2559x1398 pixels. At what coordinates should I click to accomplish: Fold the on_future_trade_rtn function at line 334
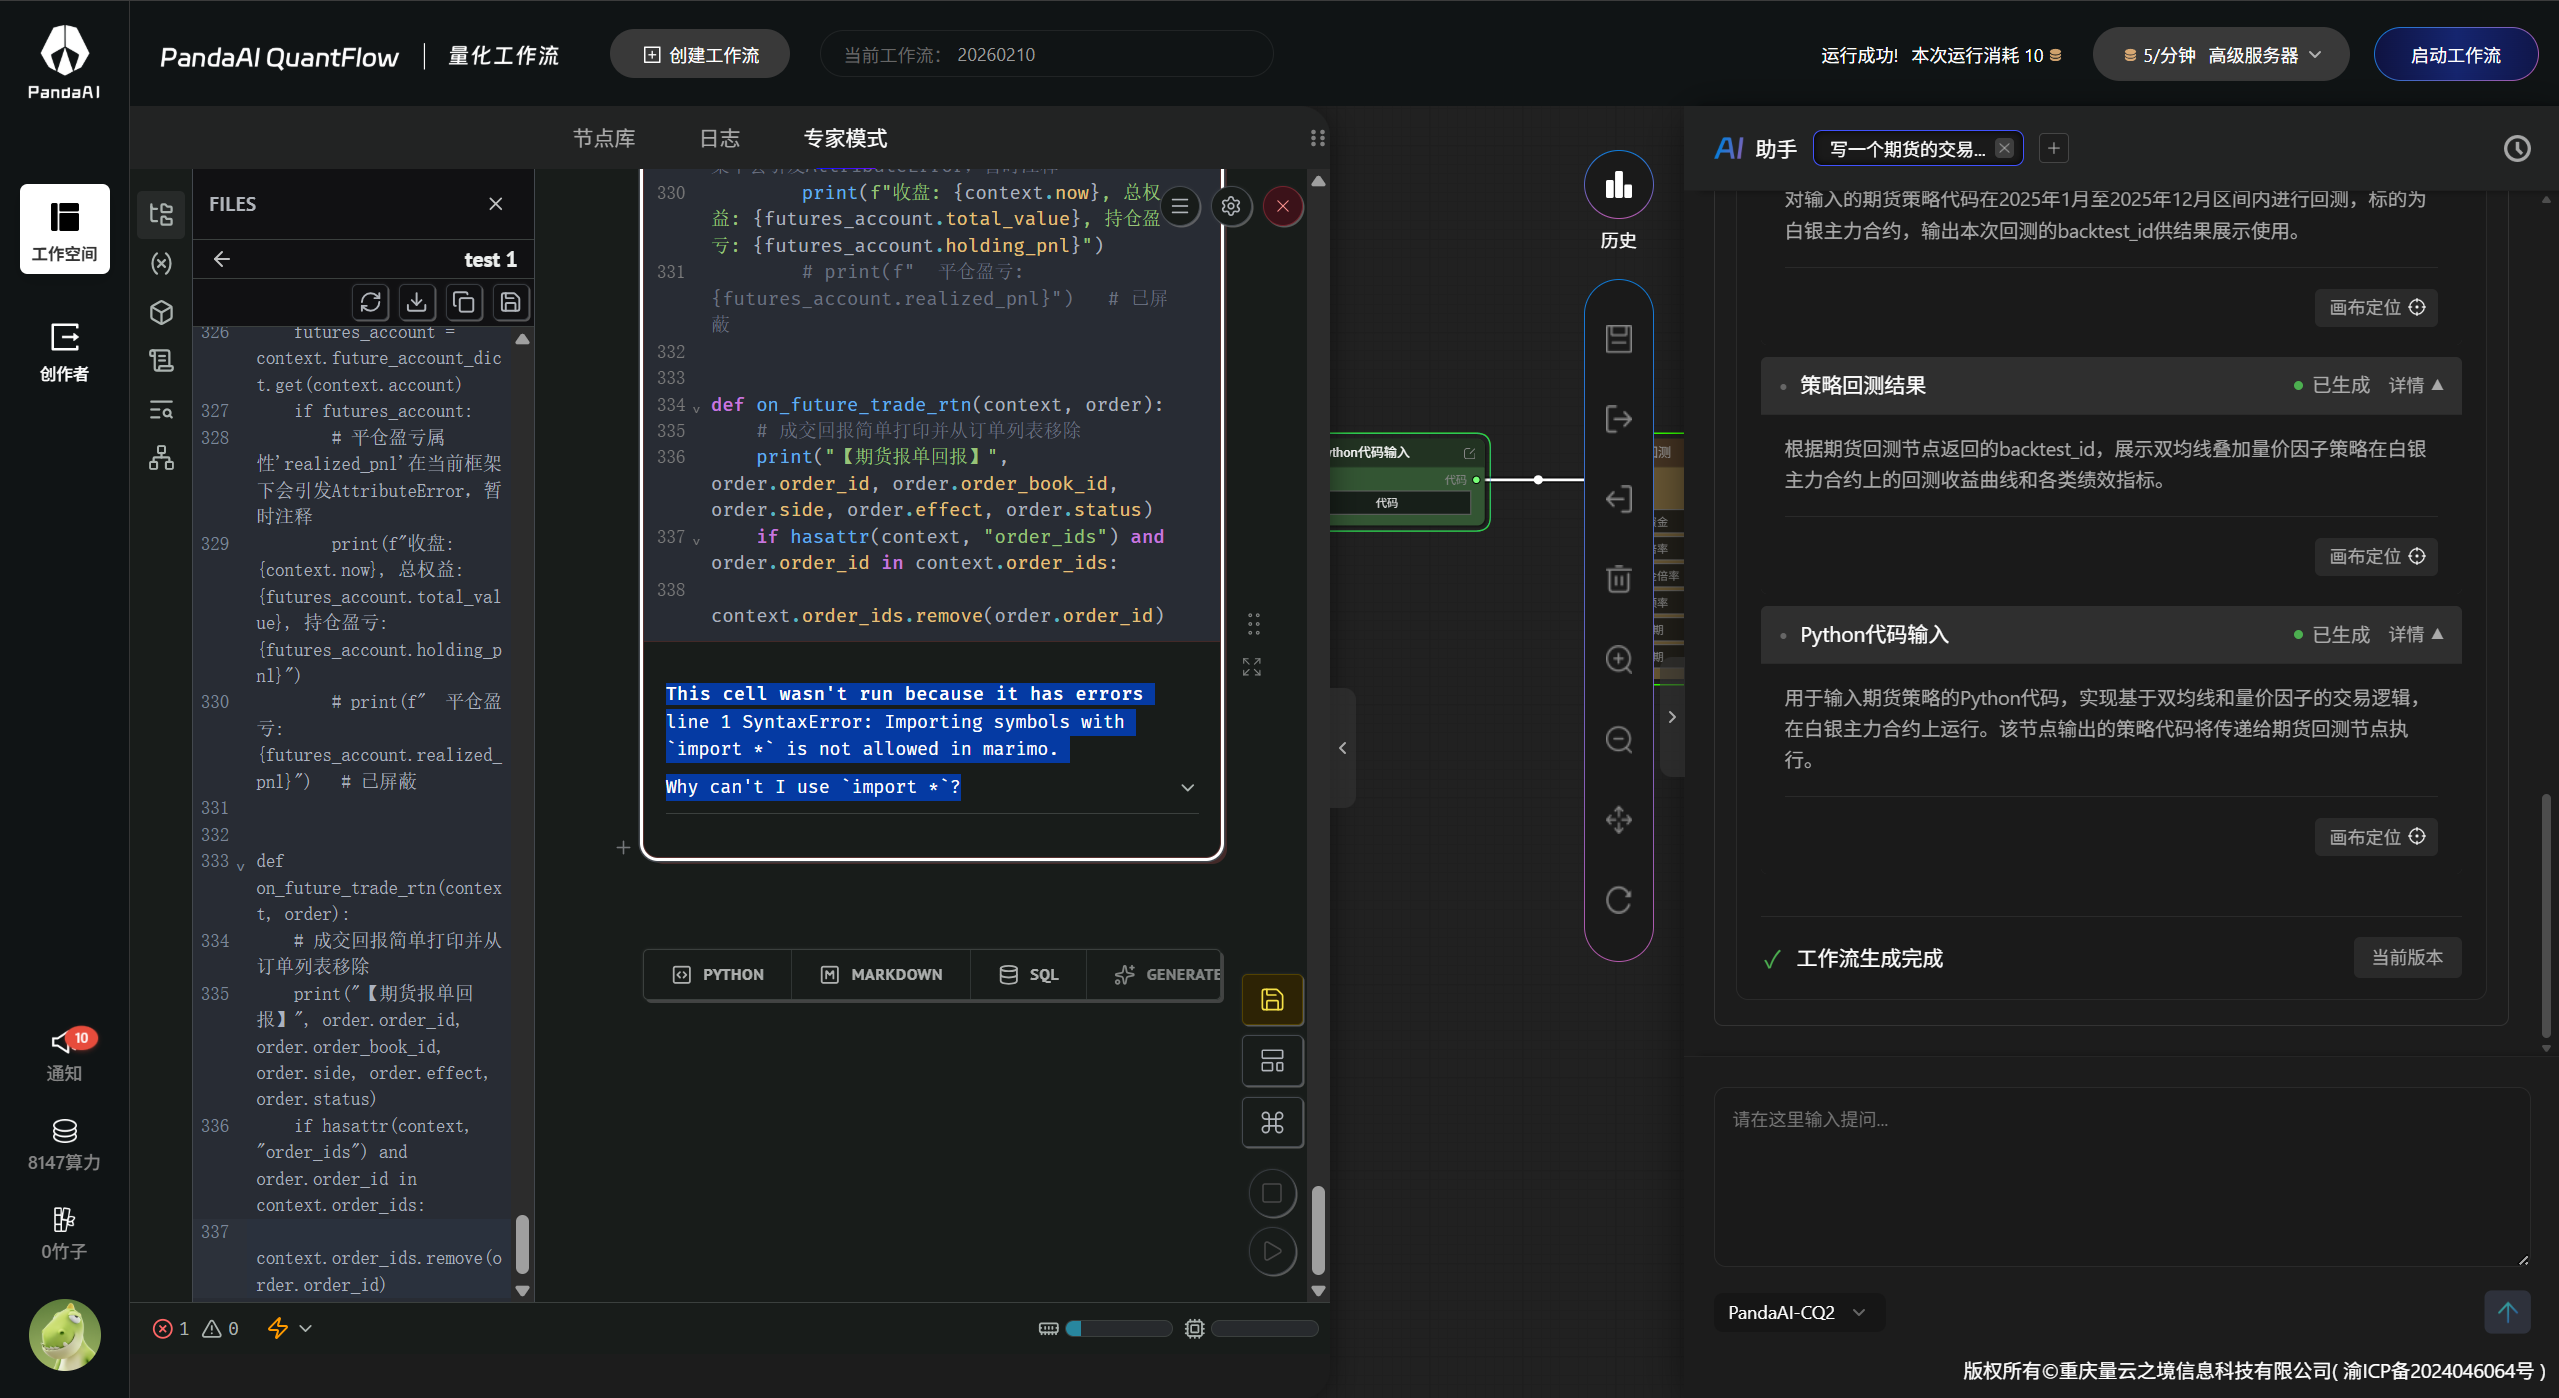pyautogui.click(x=696, y=407)
